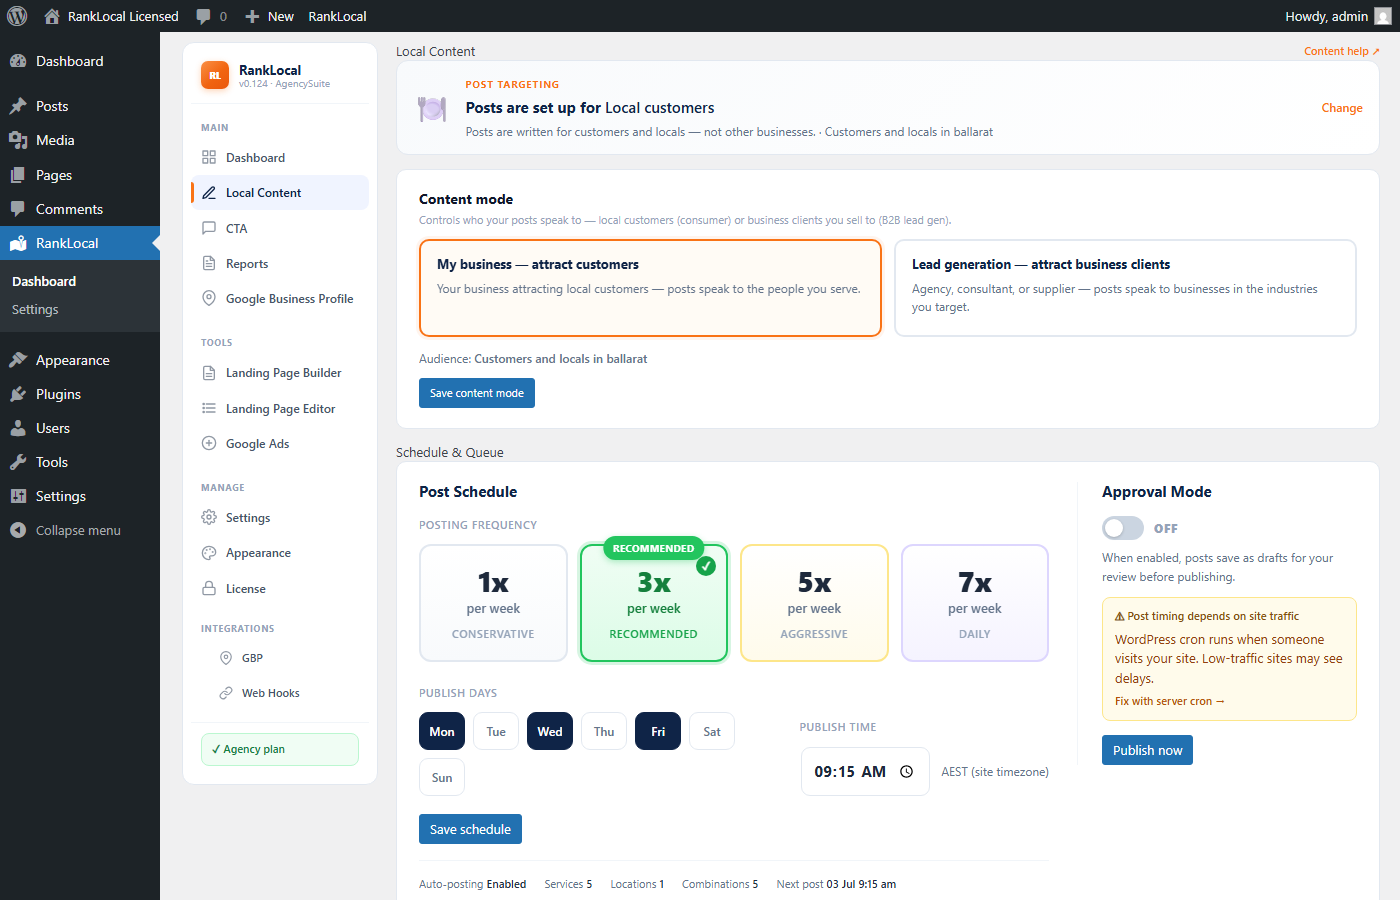Image resolution: width=1400 pixels, height=900 pixels.
Task: Click the Collapse menu arrow icon
Action: 18,530
